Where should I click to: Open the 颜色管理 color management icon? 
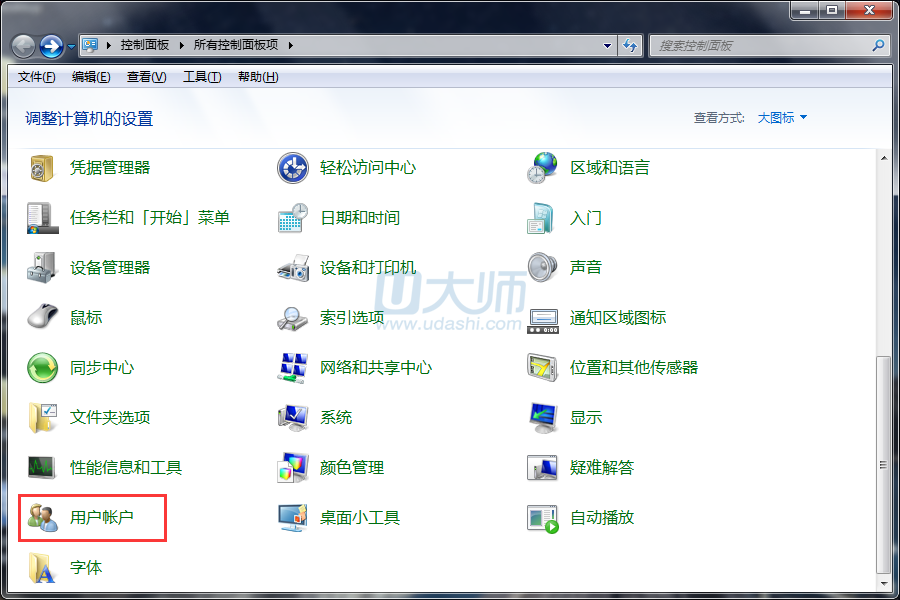(292, 468)
